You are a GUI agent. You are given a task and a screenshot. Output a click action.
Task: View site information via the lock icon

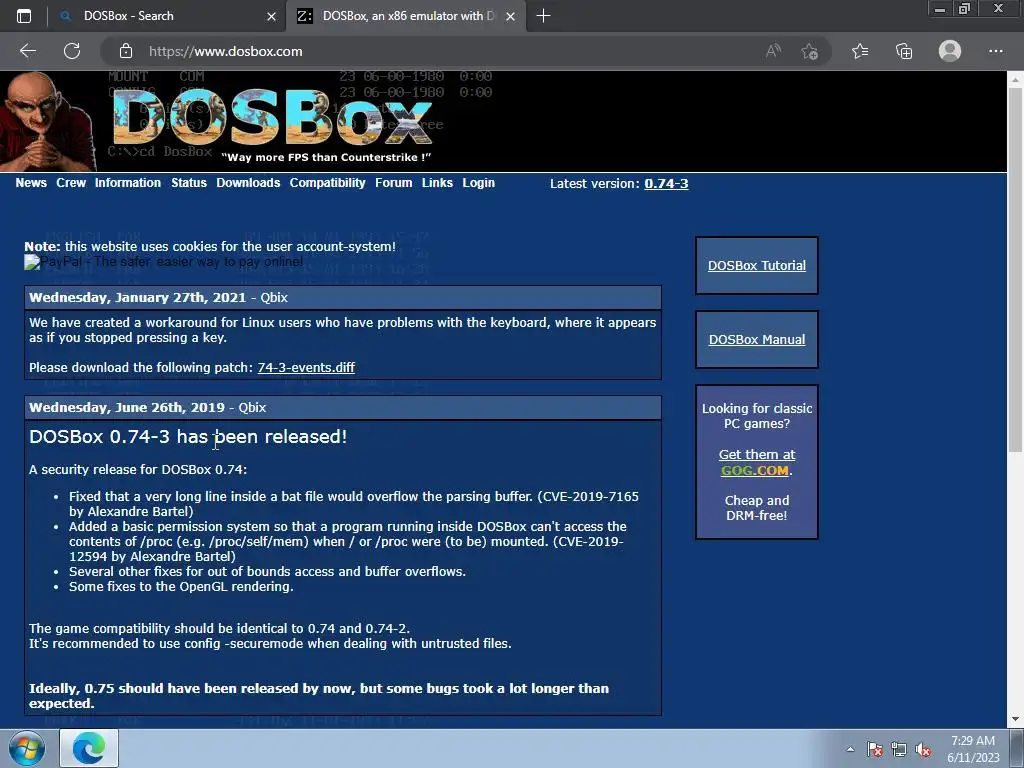[x=125, y=51]
